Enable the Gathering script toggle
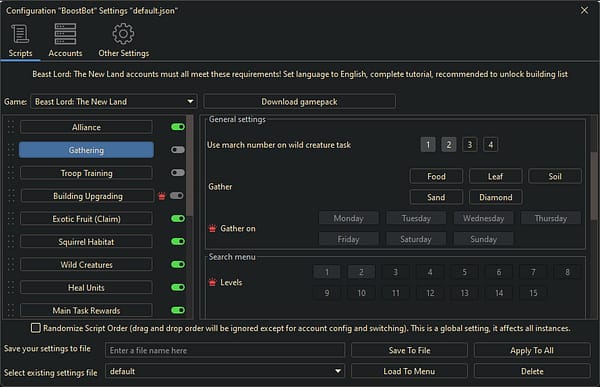Viewport: 600px width, 387px height. 178,150
